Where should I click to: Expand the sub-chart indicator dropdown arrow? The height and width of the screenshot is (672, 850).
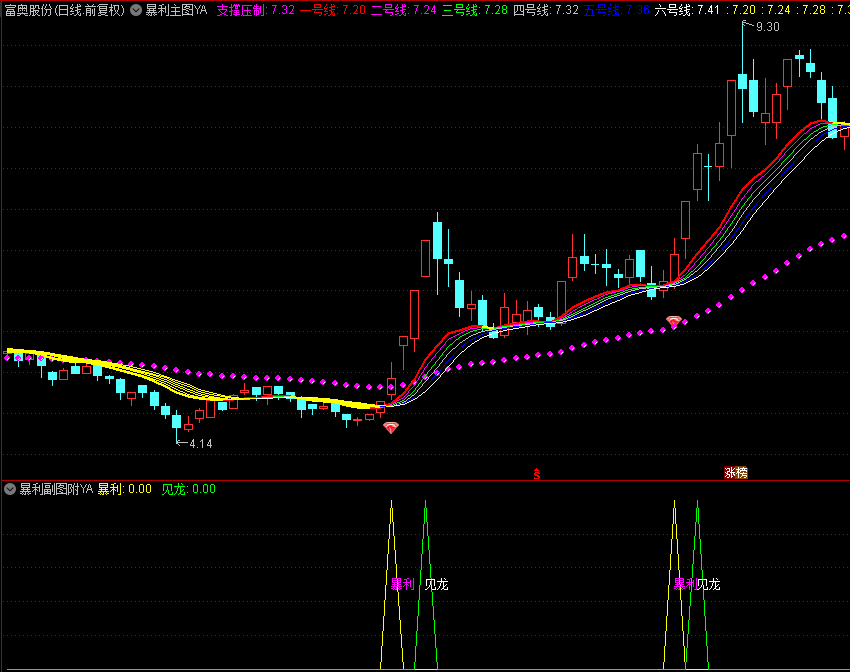10,489
